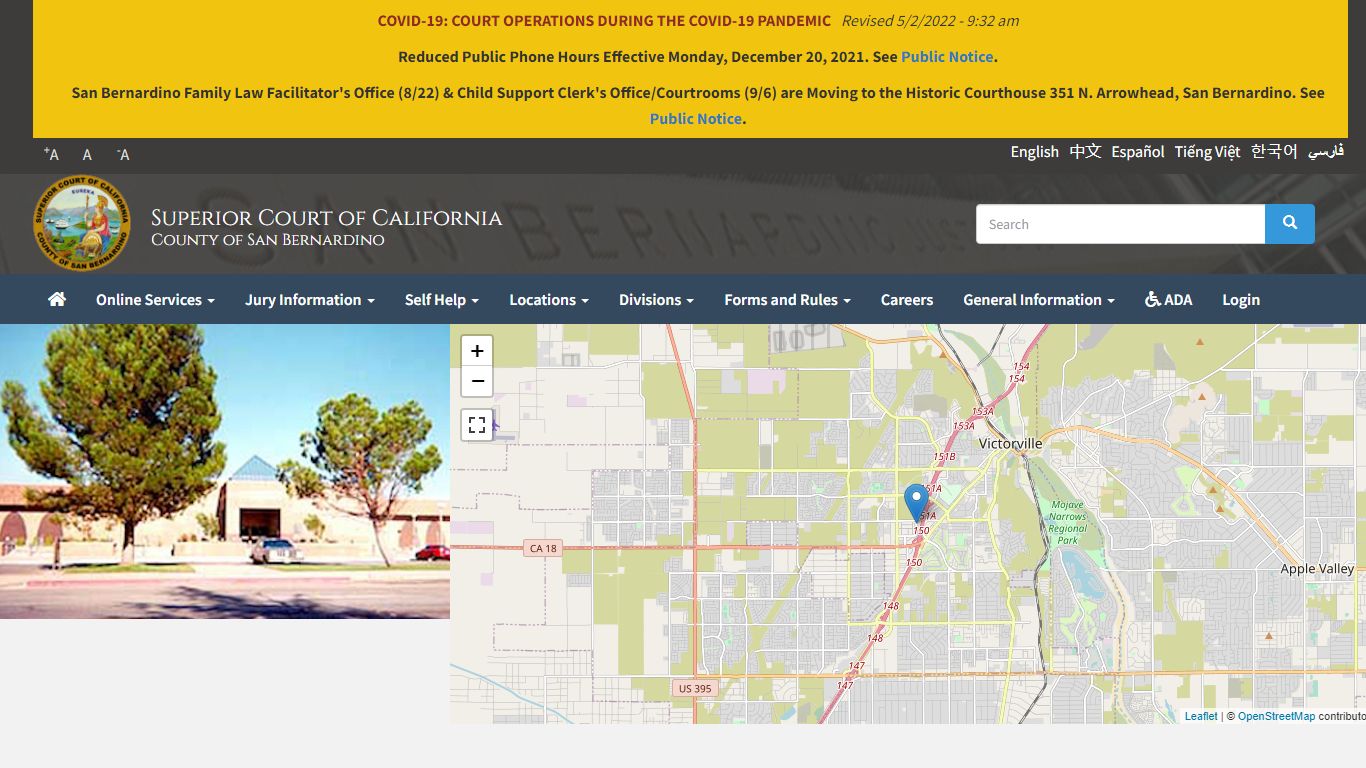The width and height of the screenshot is (1366, 768).
Task: Click the blue location marker pin
Action: pyautogui.click(x=916, y=502)
